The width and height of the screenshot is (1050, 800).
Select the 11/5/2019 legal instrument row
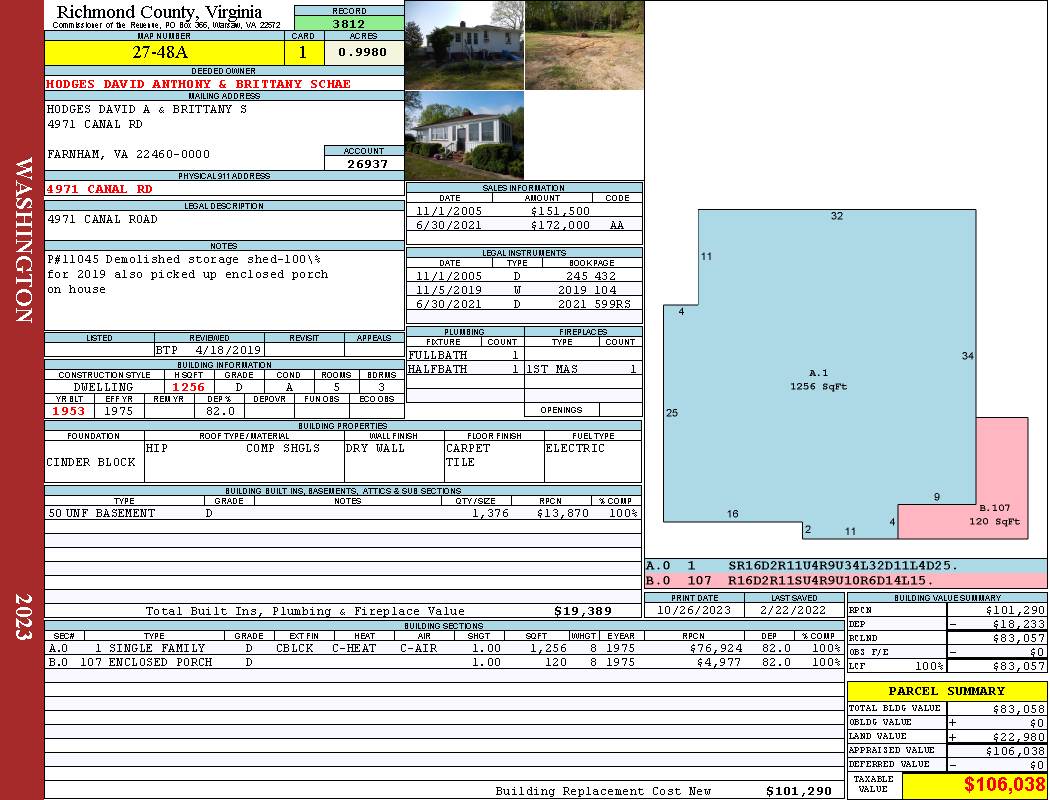click(x=524, y=290)
